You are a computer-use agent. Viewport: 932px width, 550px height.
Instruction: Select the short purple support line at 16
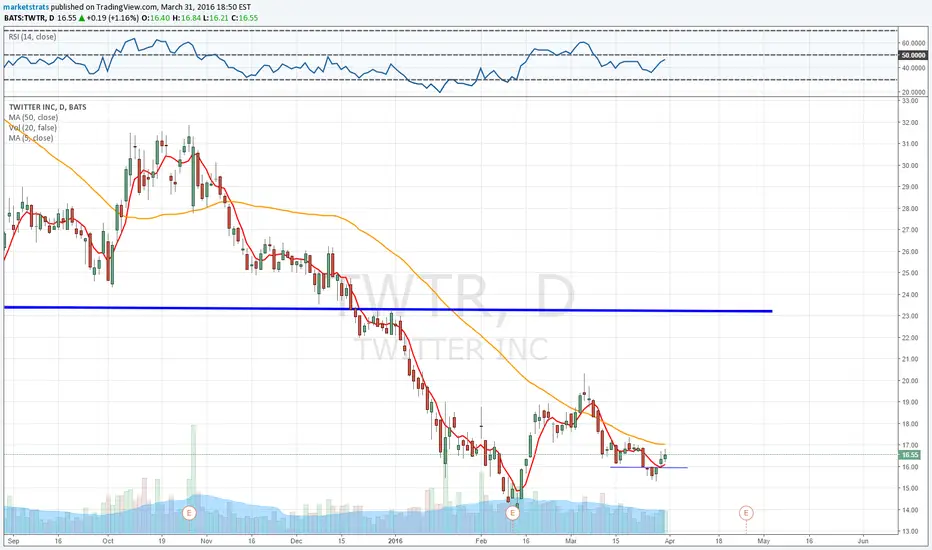pos(648,467)
